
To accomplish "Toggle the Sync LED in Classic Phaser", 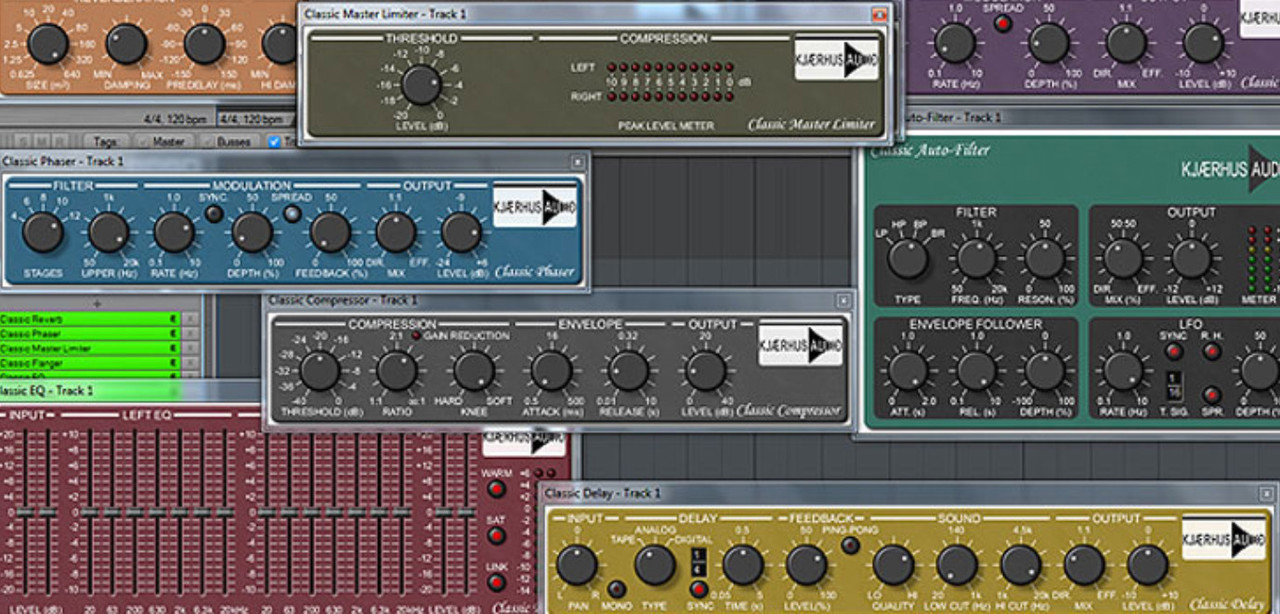I will coord(213,213).
